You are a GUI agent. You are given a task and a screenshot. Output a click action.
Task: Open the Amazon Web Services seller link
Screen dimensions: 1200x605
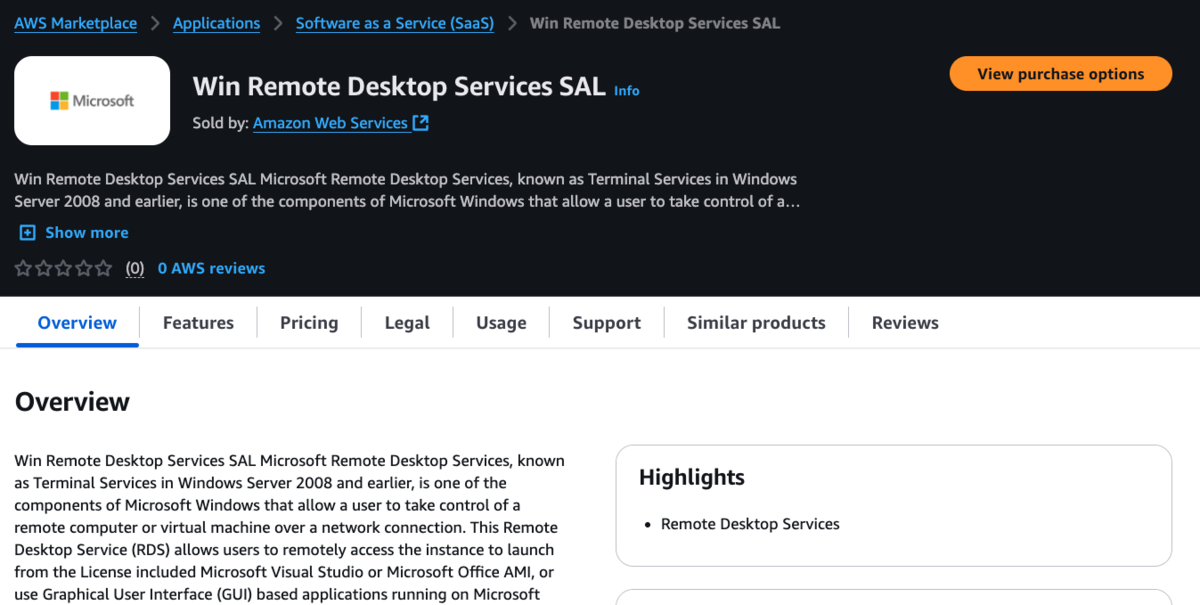330,123
